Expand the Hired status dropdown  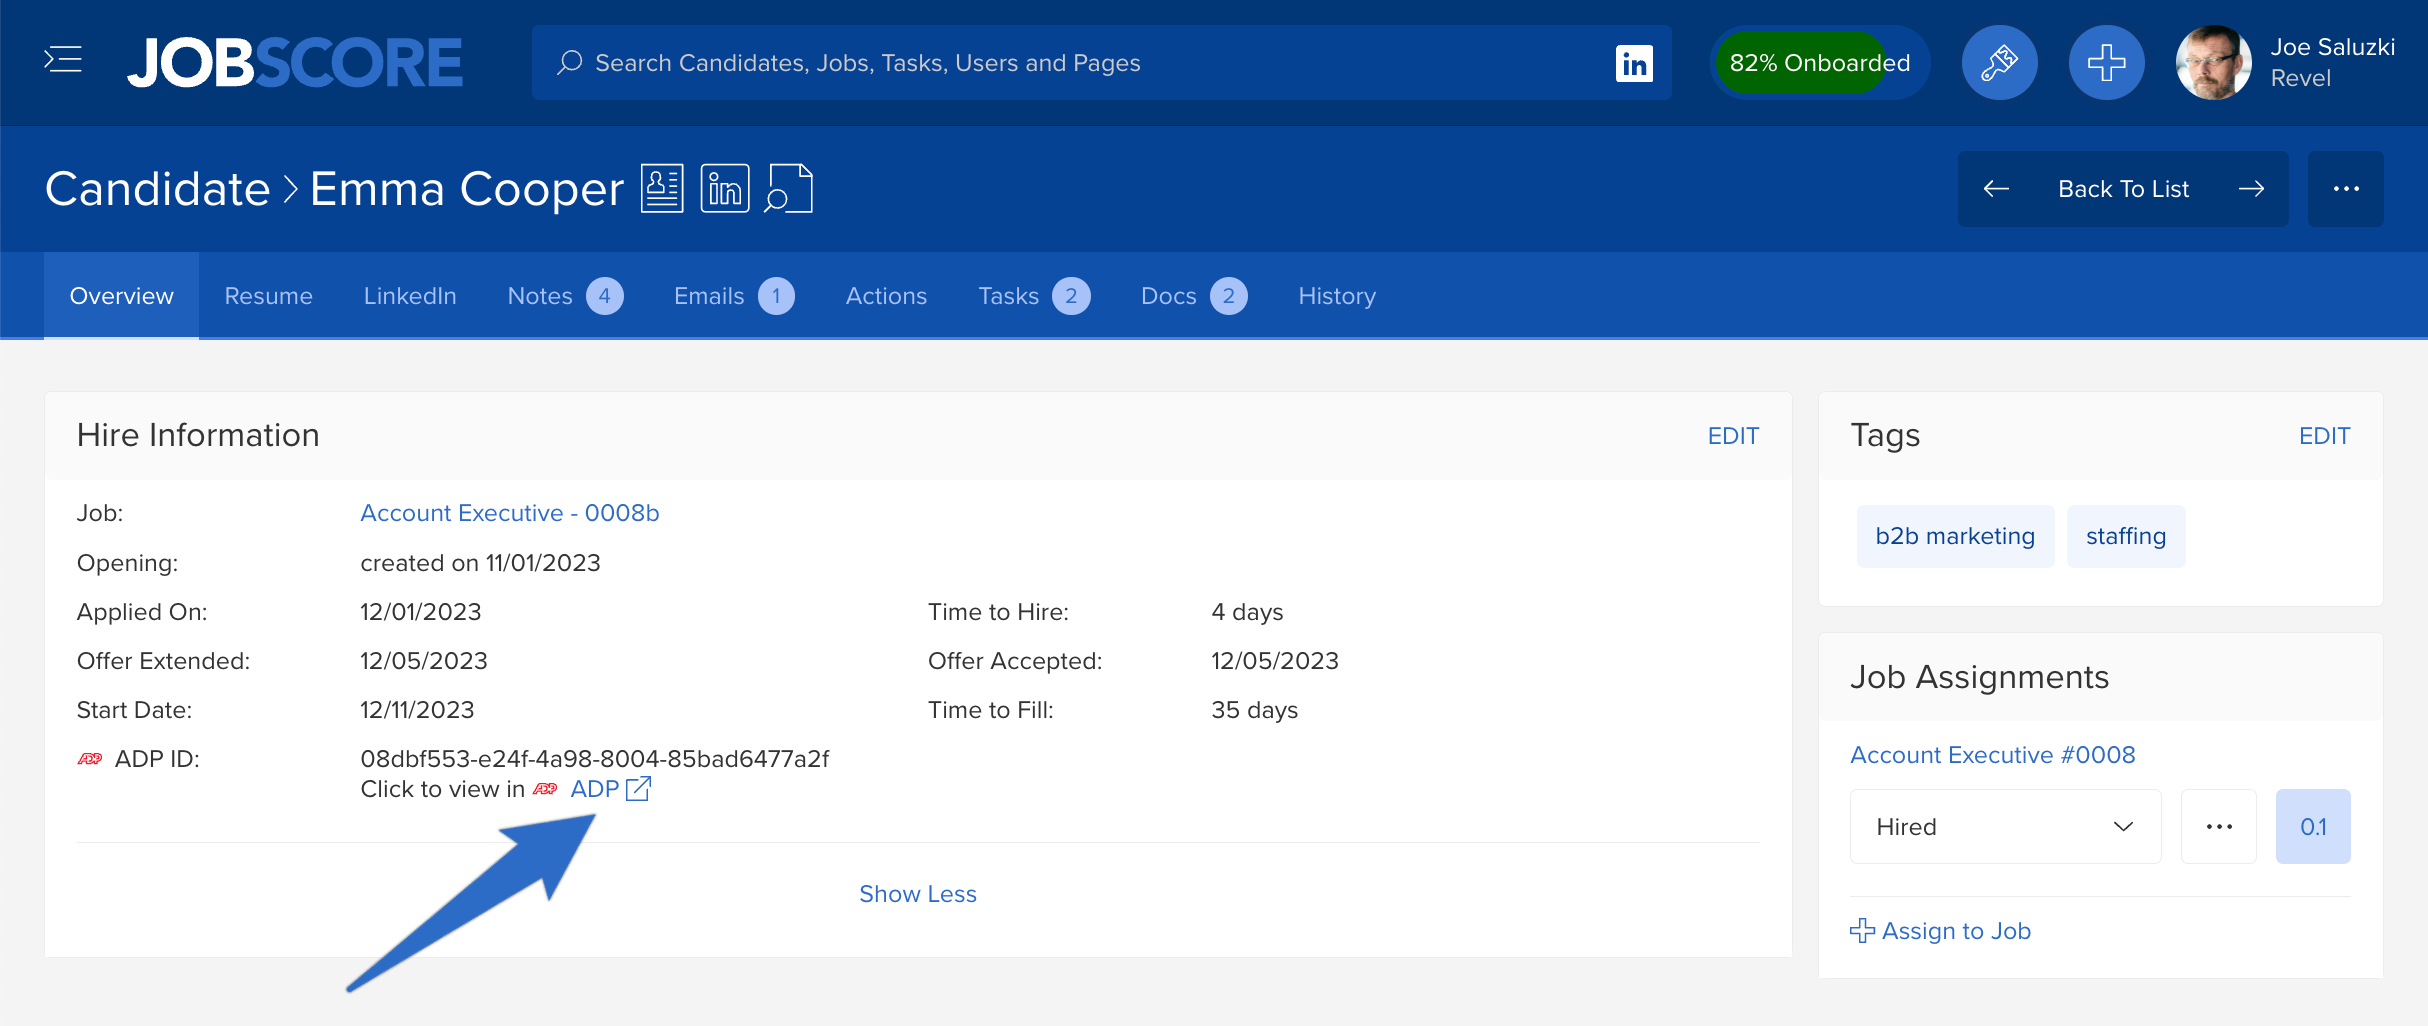click(x=2005, y=826)
